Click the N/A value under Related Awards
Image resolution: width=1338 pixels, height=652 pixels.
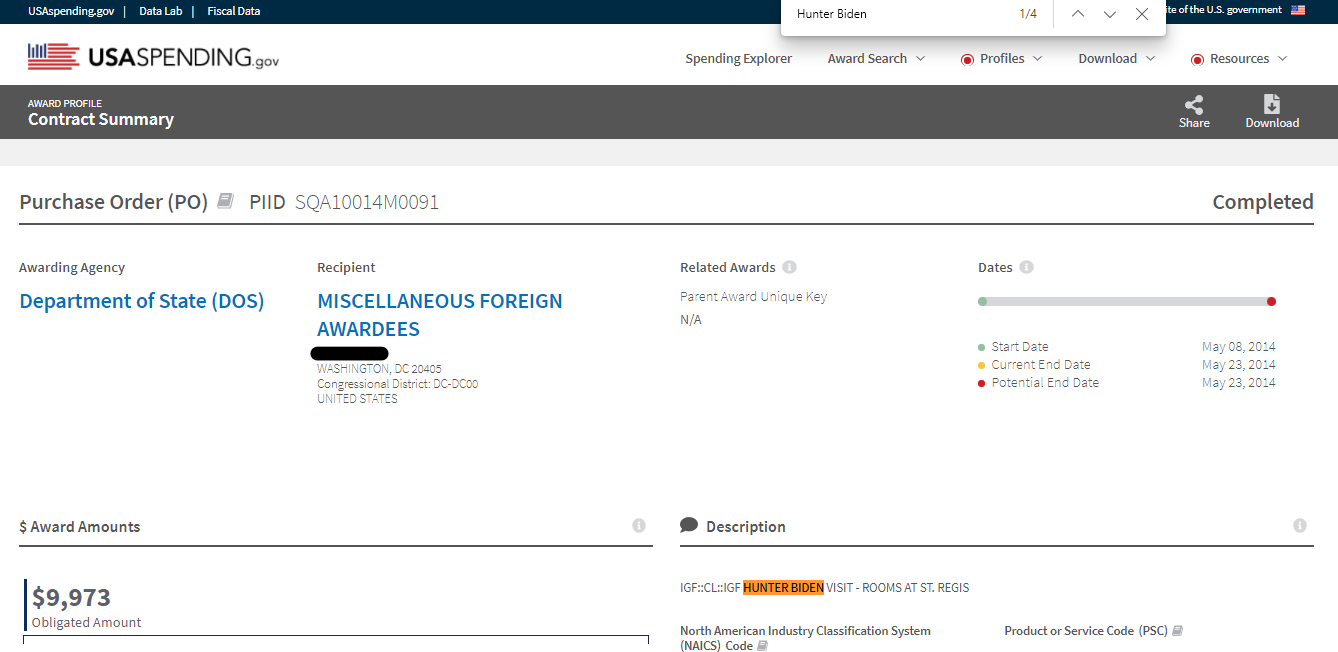click(x=691, y=320)
